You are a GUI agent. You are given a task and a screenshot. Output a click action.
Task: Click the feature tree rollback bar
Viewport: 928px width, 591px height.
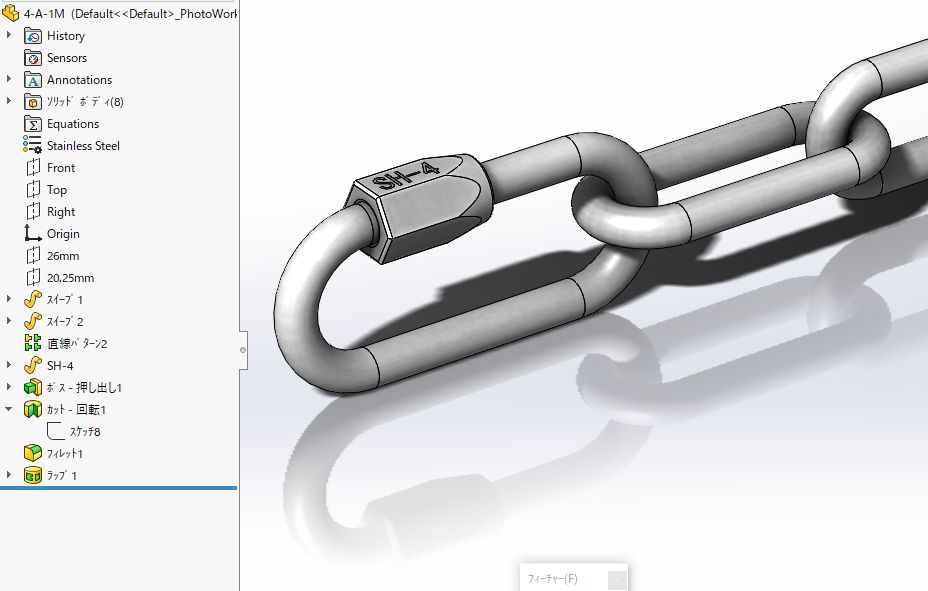click(118, 488)
